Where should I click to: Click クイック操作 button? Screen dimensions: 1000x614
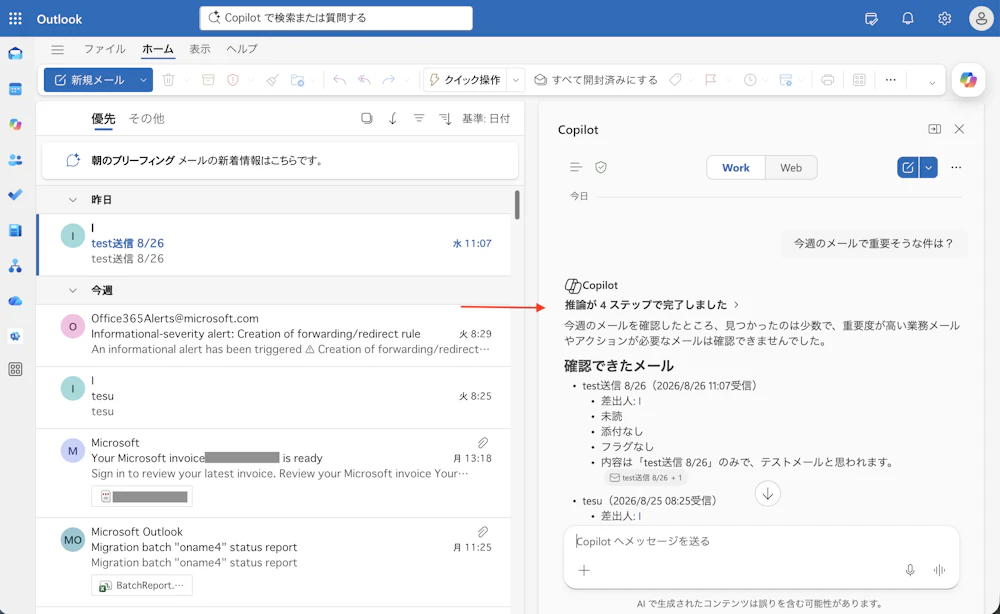466,80
